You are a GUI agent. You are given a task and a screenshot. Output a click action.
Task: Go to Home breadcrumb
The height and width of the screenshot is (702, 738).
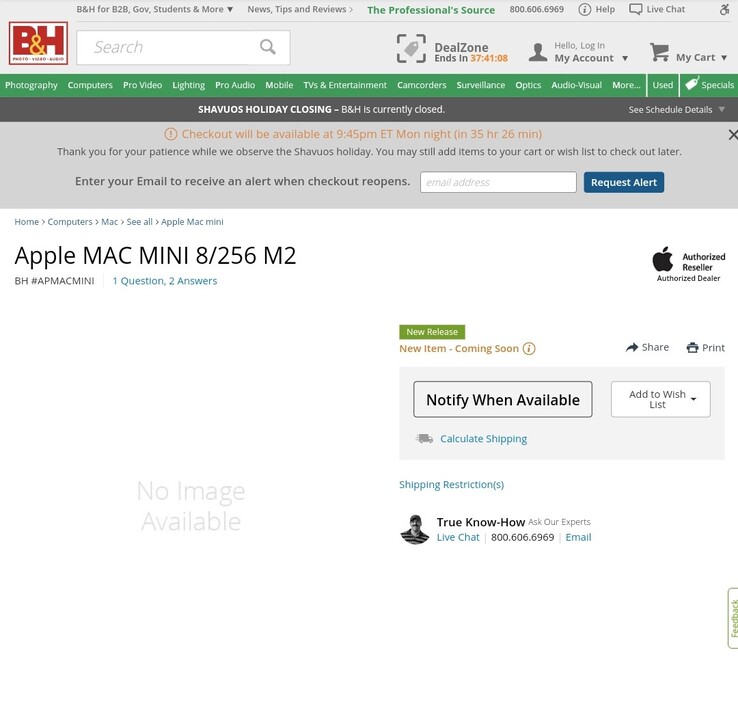tap(26, 222)
